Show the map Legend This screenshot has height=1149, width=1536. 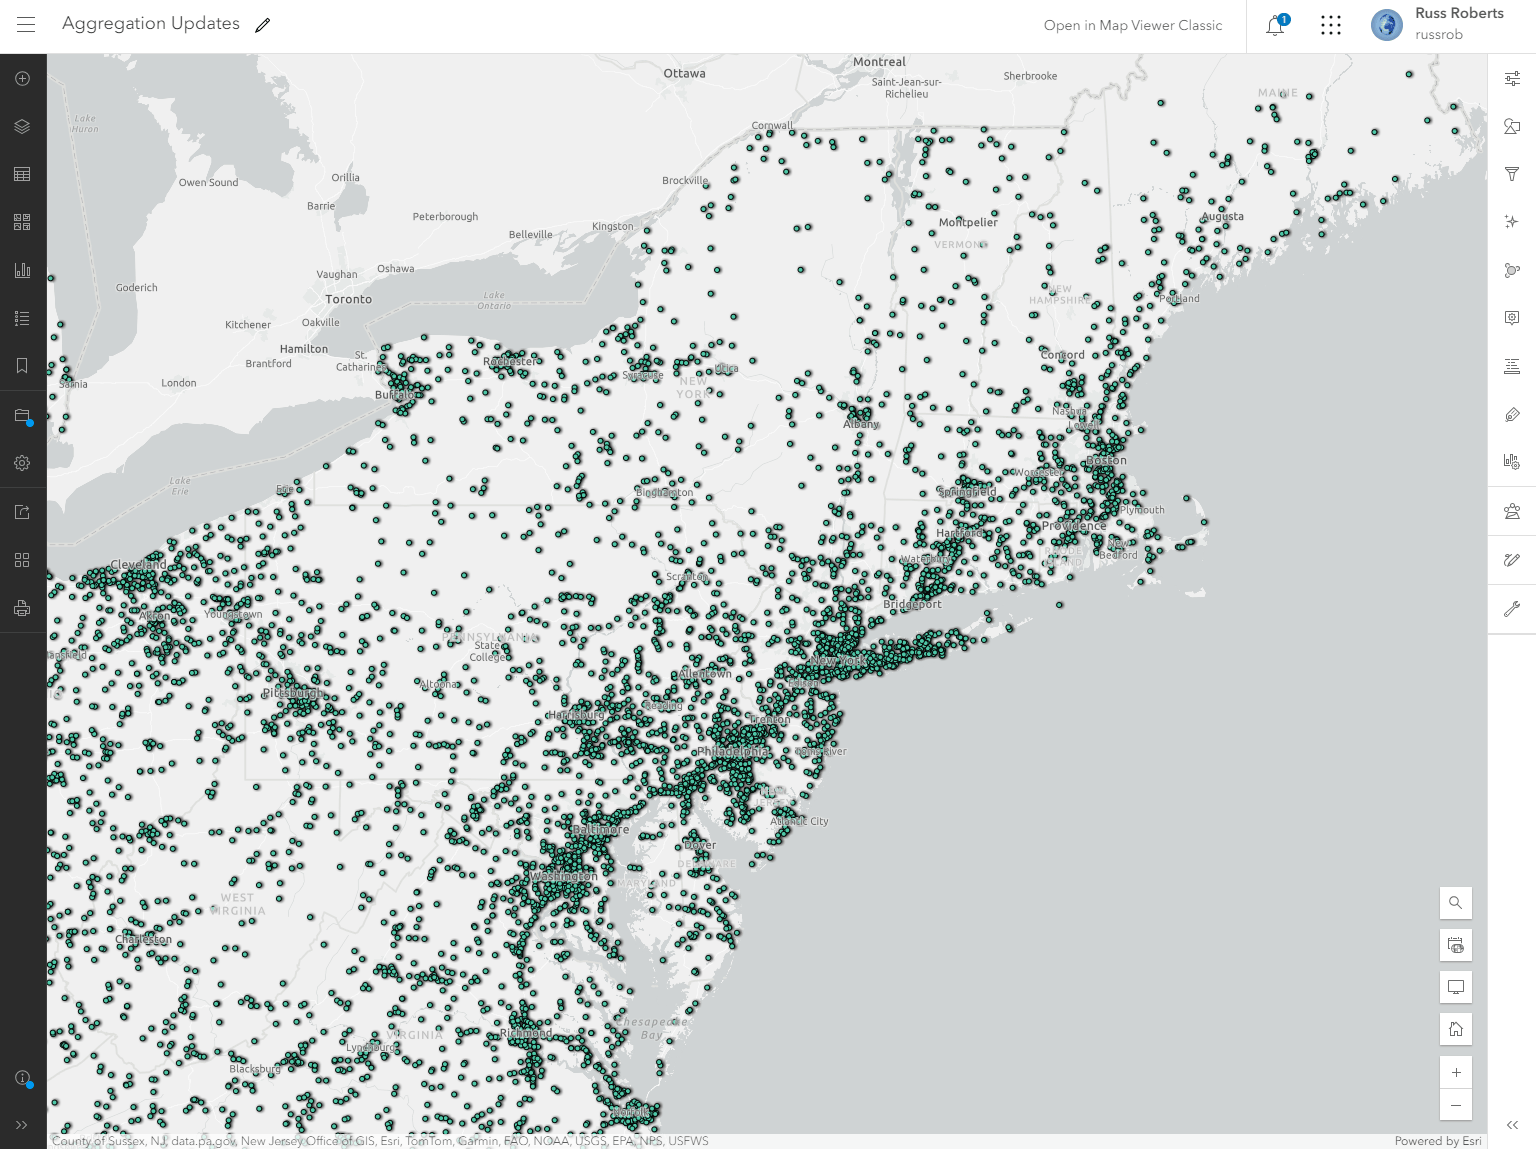coord(22,317)
